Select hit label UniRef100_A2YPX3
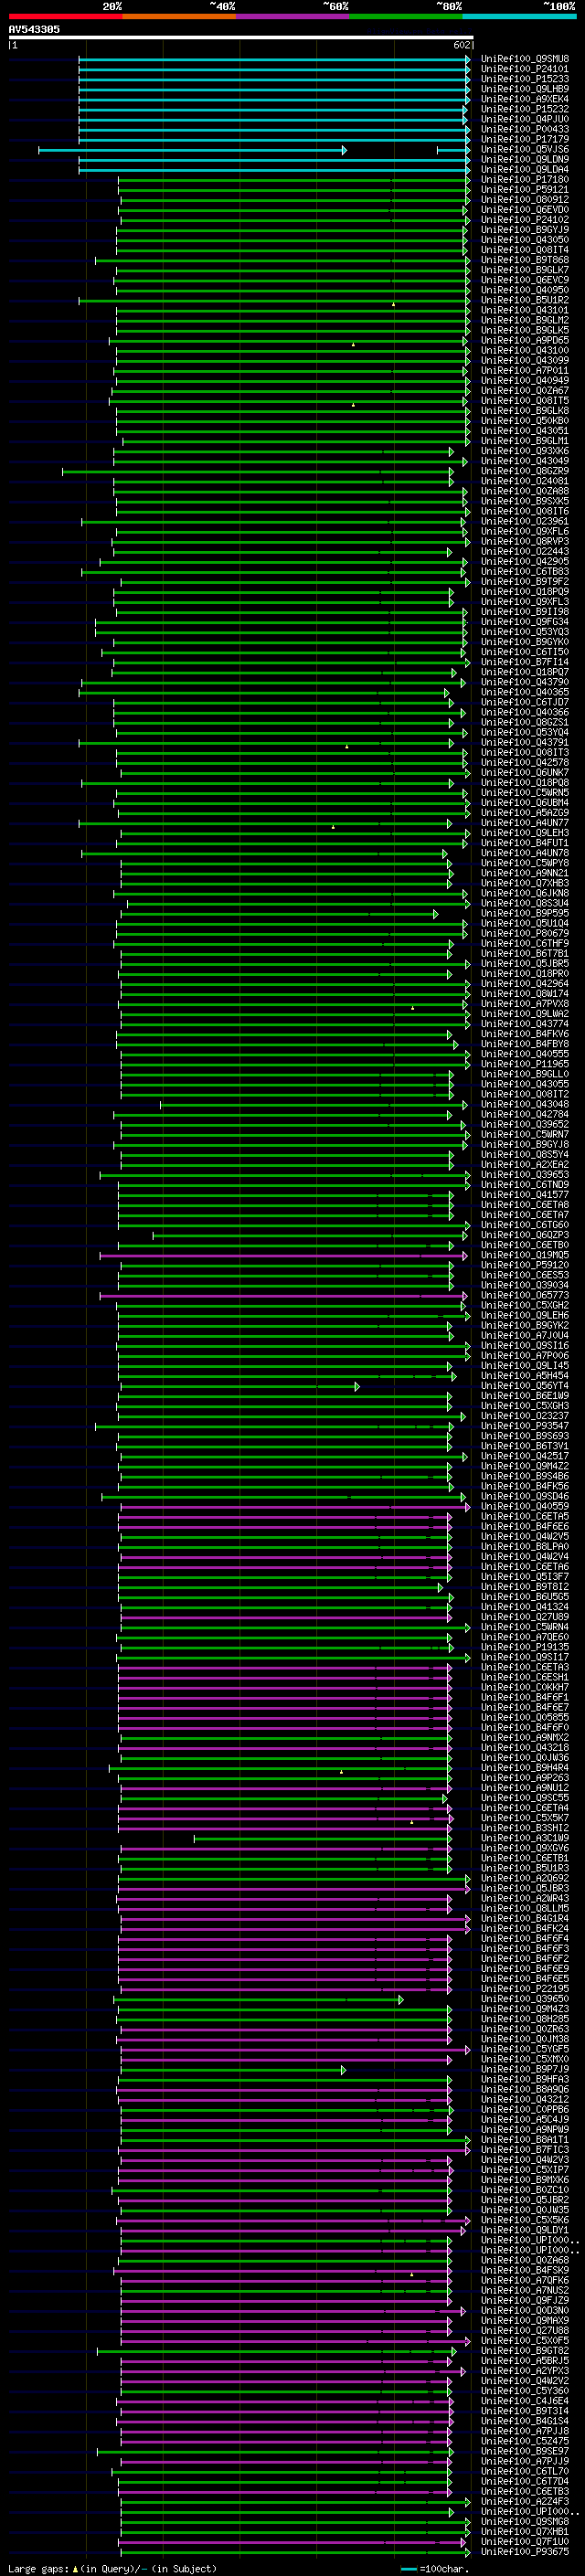The width and height of the screenshot is (585, 2576). click(x=524, y=2370)
